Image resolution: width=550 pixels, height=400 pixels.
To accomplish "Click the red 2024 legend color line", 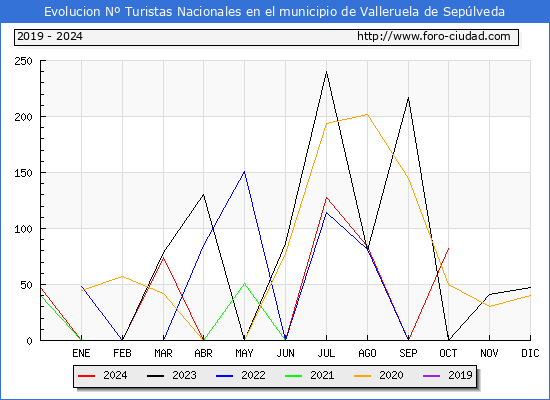I will click(86, 376).
